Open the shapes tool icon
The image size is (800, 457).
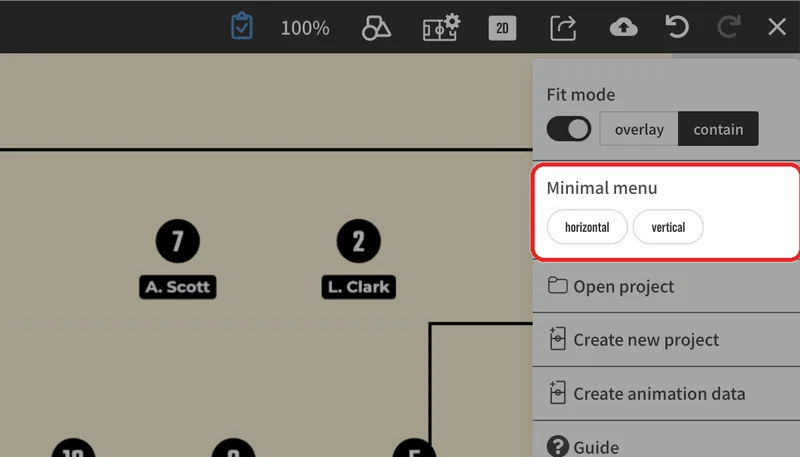tap(376, 28)
